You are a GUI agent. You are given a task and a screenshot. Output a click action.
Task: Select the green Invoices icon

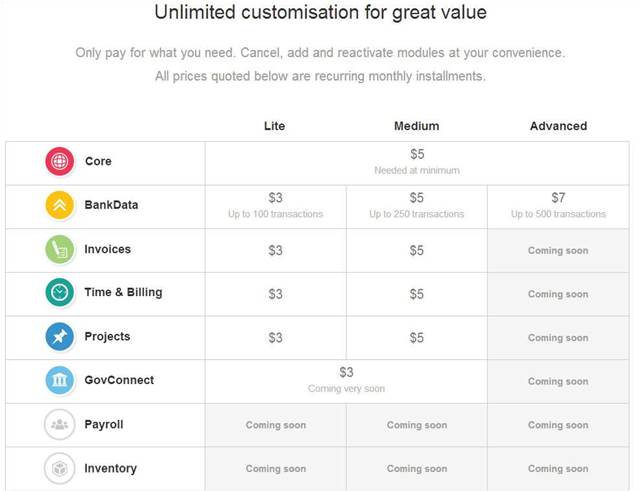coord(60,249)
